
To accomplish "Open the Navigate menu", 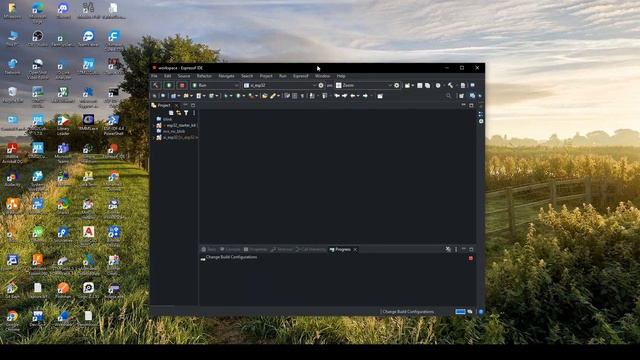I will (x=226, y=76).
